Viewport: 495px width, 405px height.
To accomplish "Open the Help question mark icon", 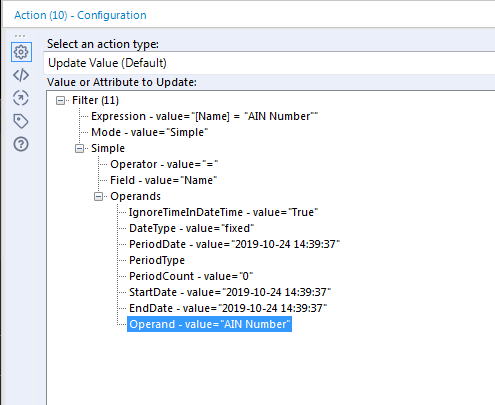I will [21, 144].
